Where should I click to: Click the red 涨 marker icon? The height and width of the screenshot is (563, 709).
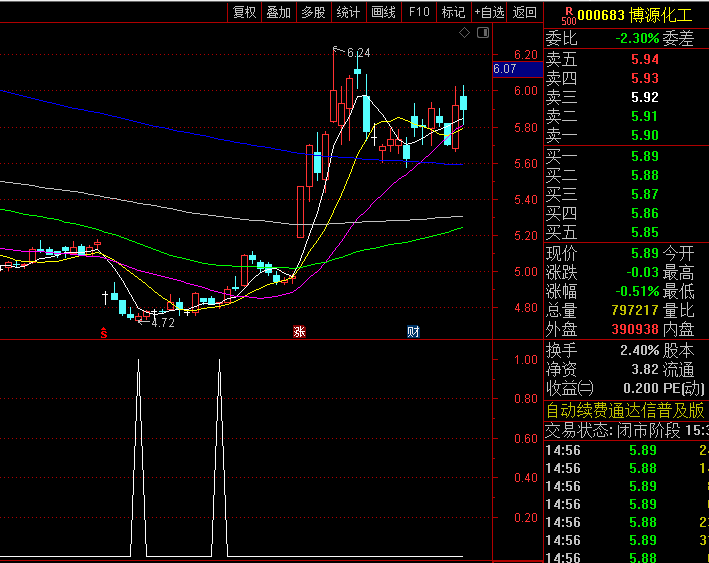(x=298, y=331)
